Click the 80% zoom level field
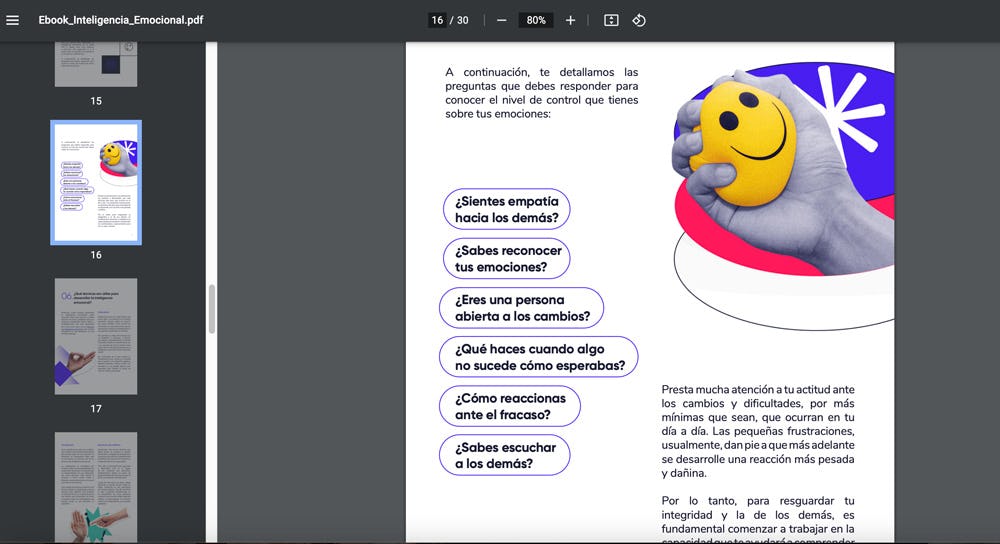This screenshot has width=1000, height=544. click(x=536, y=20)
